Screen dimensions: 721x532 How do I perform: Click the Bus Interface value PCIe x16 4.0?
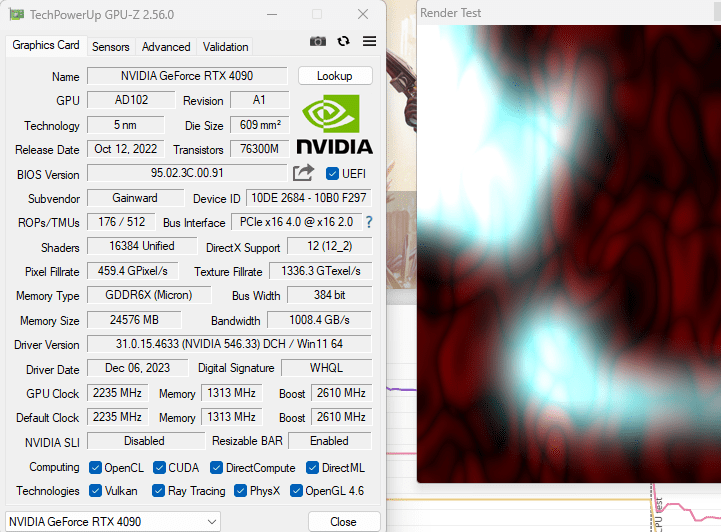(296, 222)
